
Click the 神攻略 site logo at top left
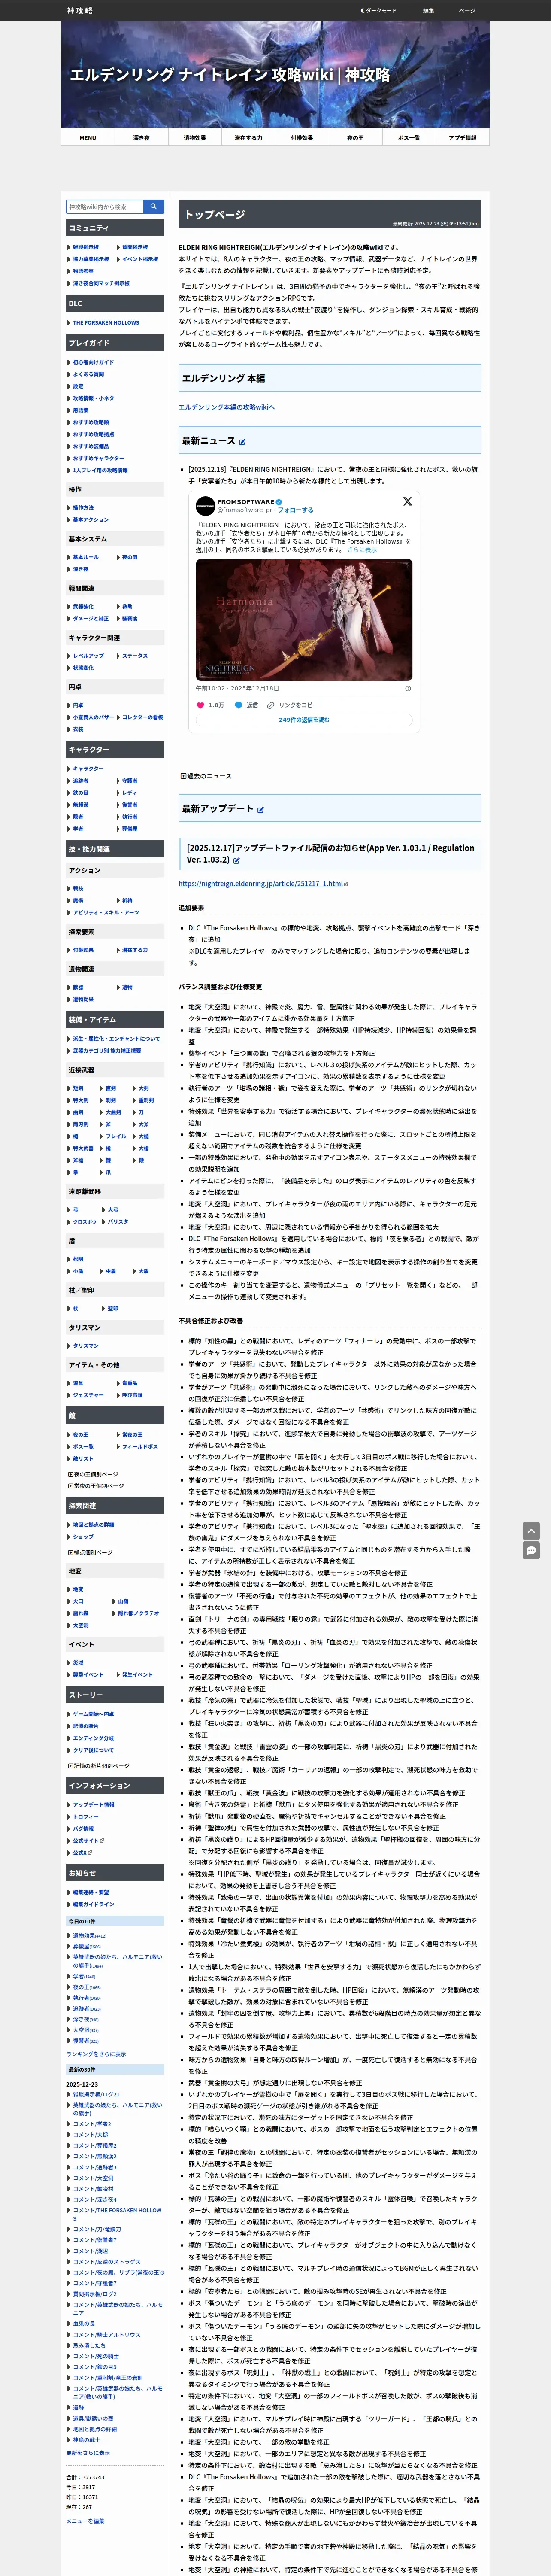coord(79,10)
